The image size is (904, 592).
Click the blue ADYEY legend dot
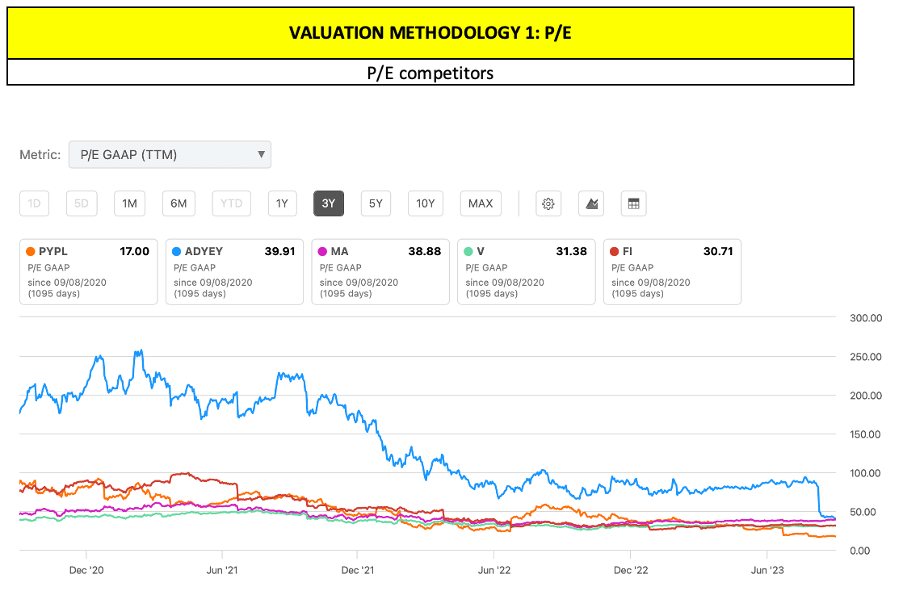click(x=177, y=251)
